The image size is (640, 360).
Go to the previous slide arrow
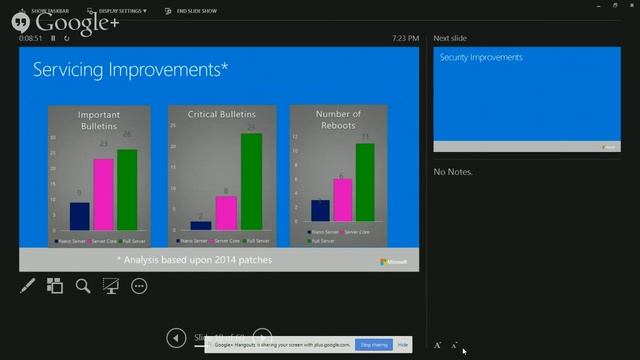tap(176, 338)
